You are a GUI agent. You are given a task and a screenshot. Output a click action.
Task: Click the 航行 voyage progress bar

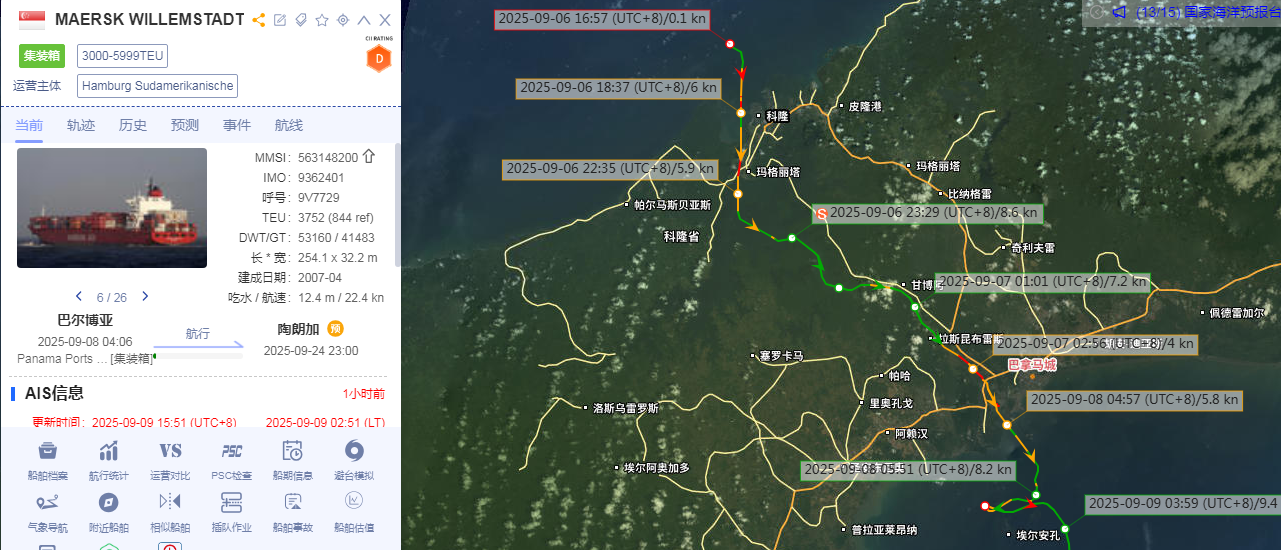pyautogui.click(x=198, y=354)
